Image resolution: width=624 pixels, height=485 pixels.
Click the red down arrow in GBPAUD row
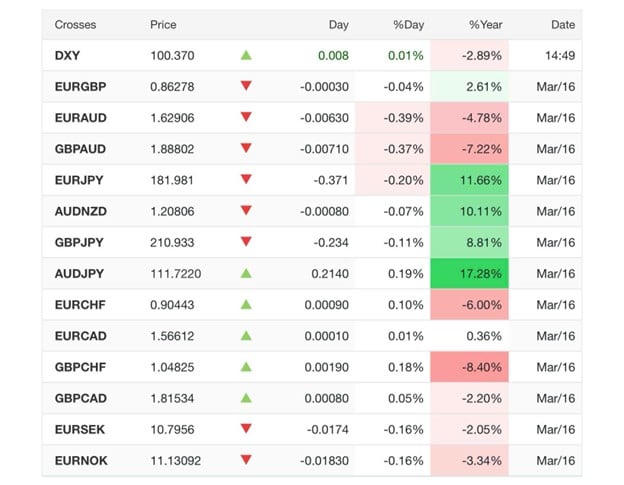pyautogui.click(x=246, y=148)
